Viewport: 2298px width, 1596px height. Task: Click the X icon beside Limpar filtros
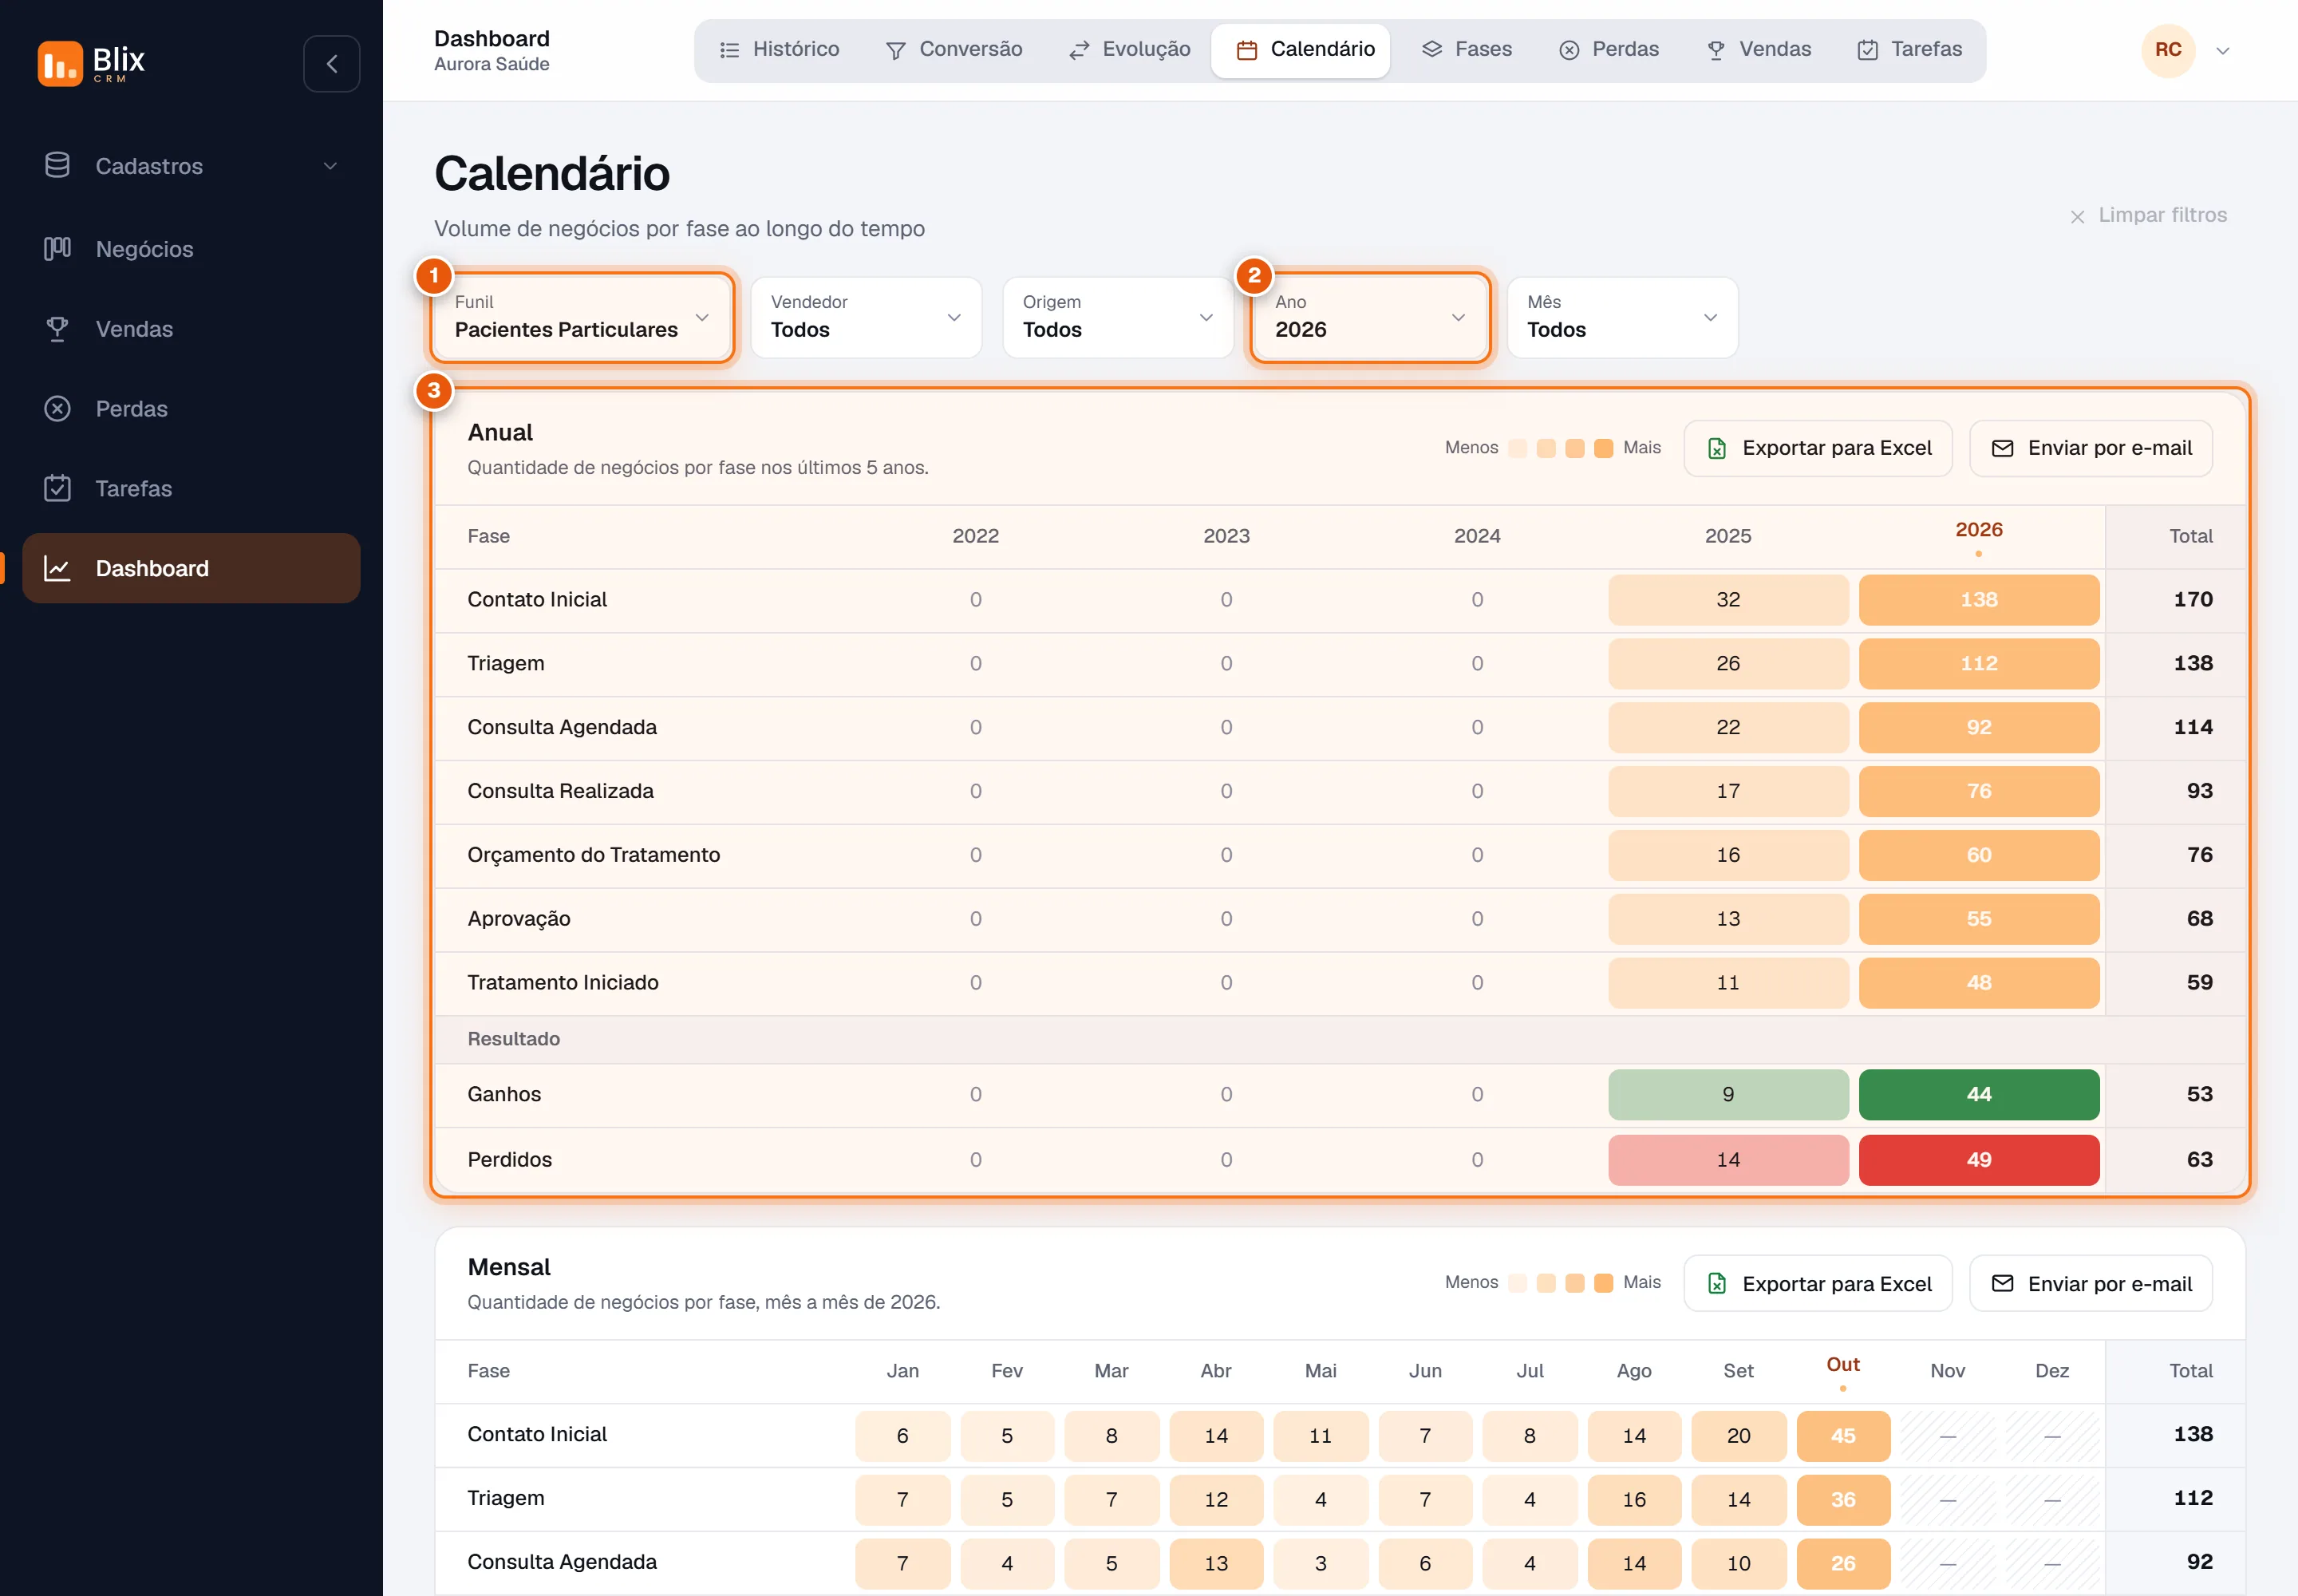2077,216
